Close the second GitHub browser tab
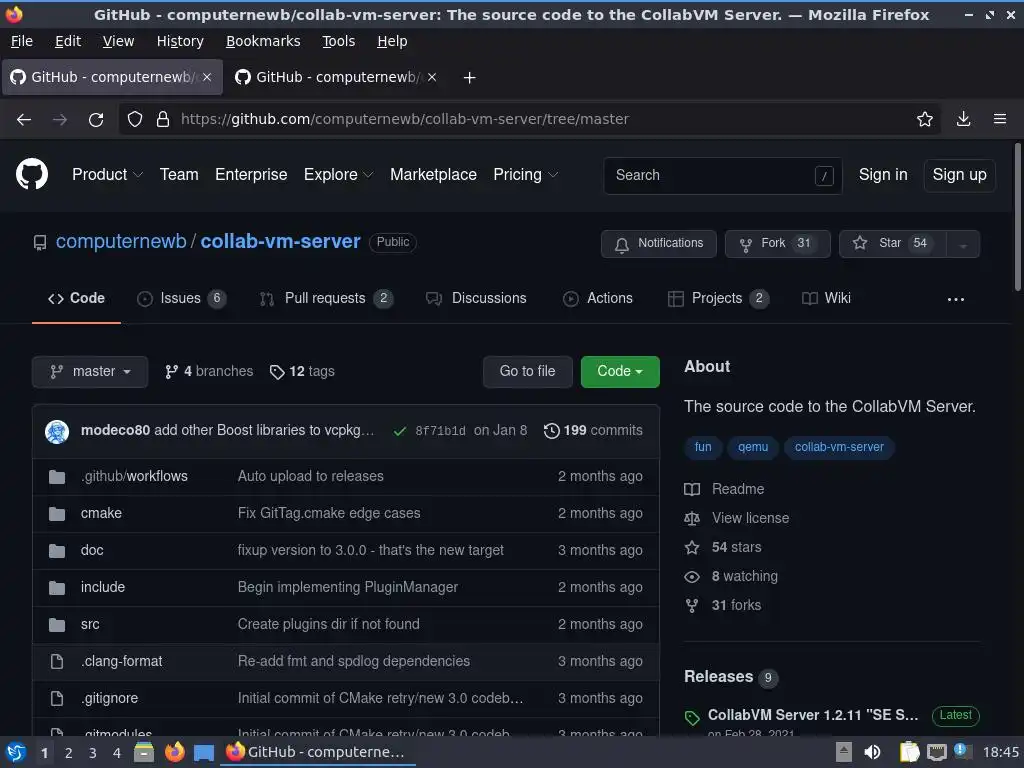1024x768 pixels. [x=432, y=77]
